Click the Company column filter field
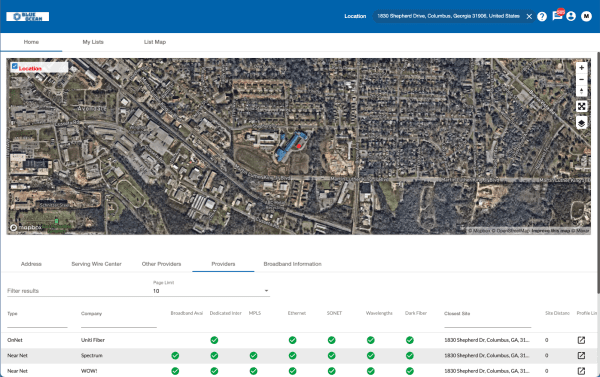The image size is (600, 377). [119, 323]
